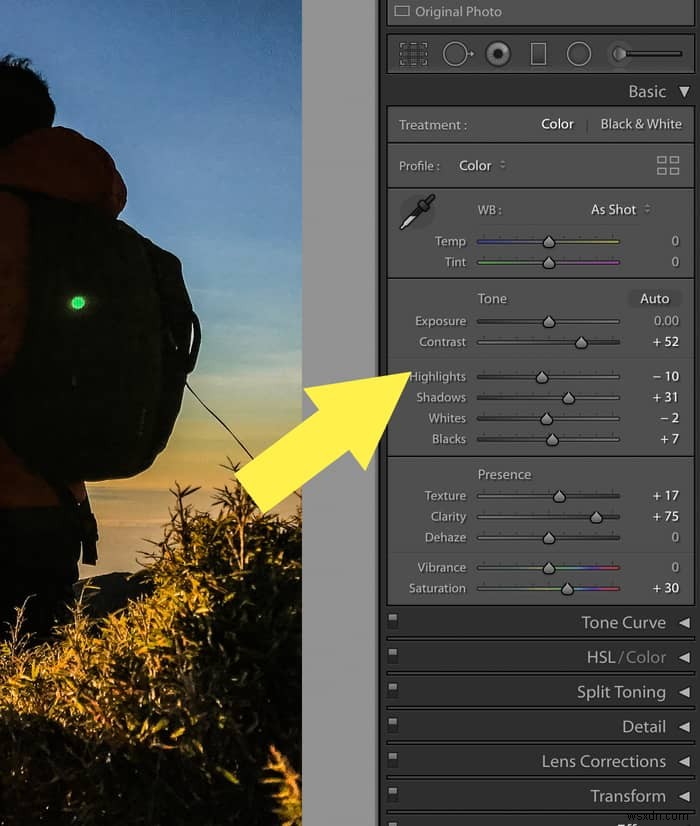Collapse the Basic panel triangle
This screenshot has height=826, width=700.
click(x=684, y=92)
